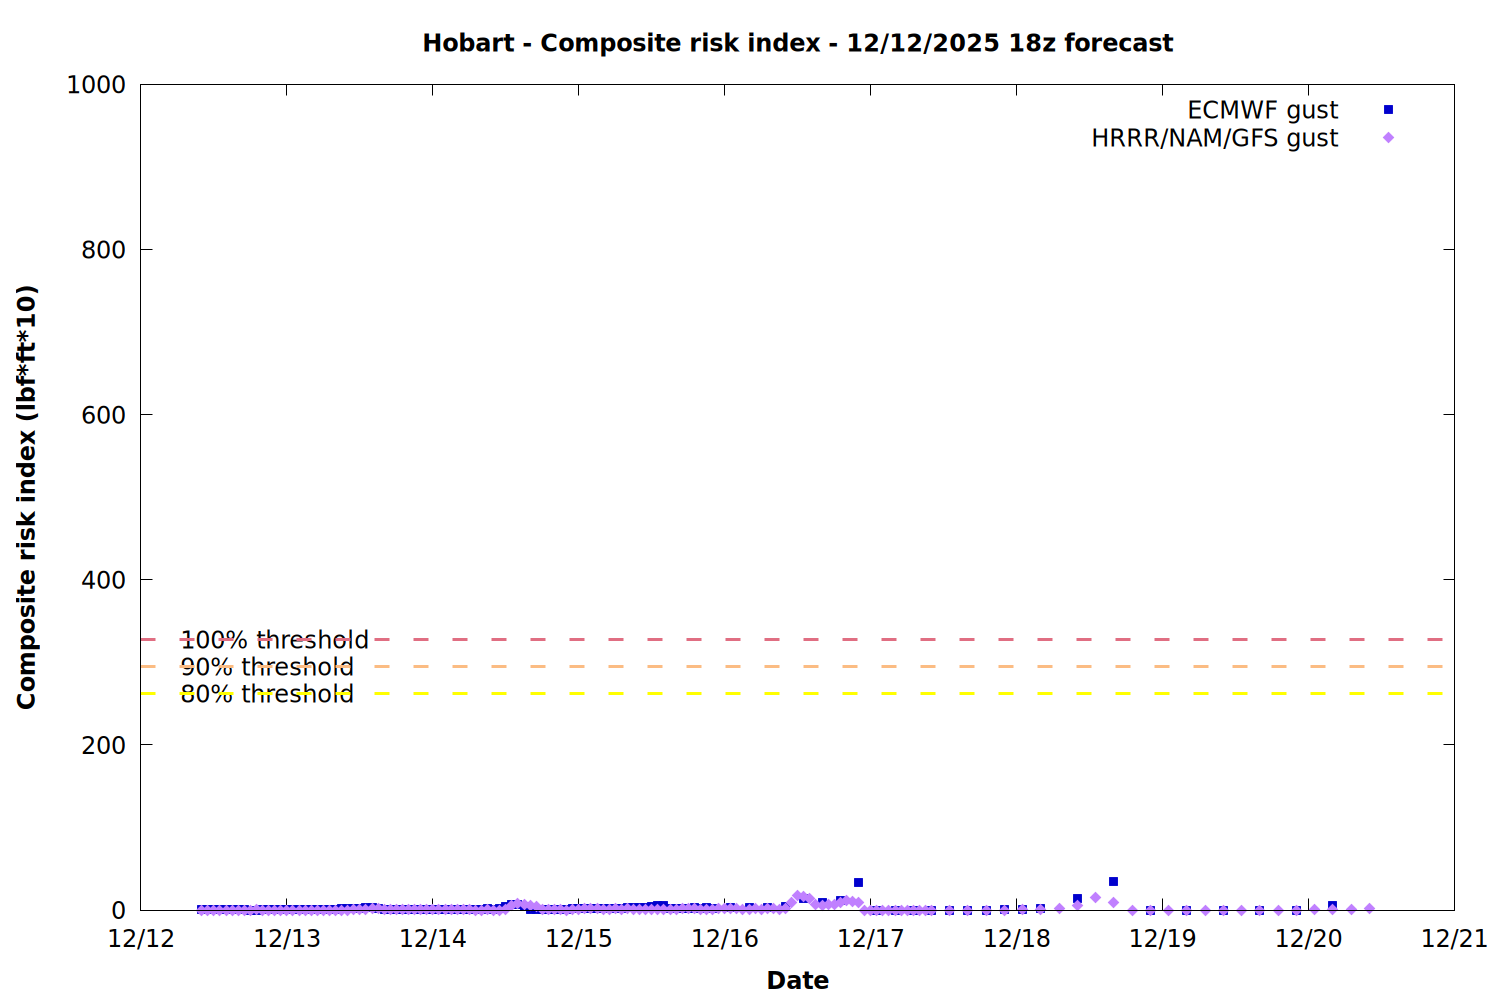This screenshot has width=1500, height=1000.
Task: Click the 600 y-axis tick label
Action: (103, 415)
